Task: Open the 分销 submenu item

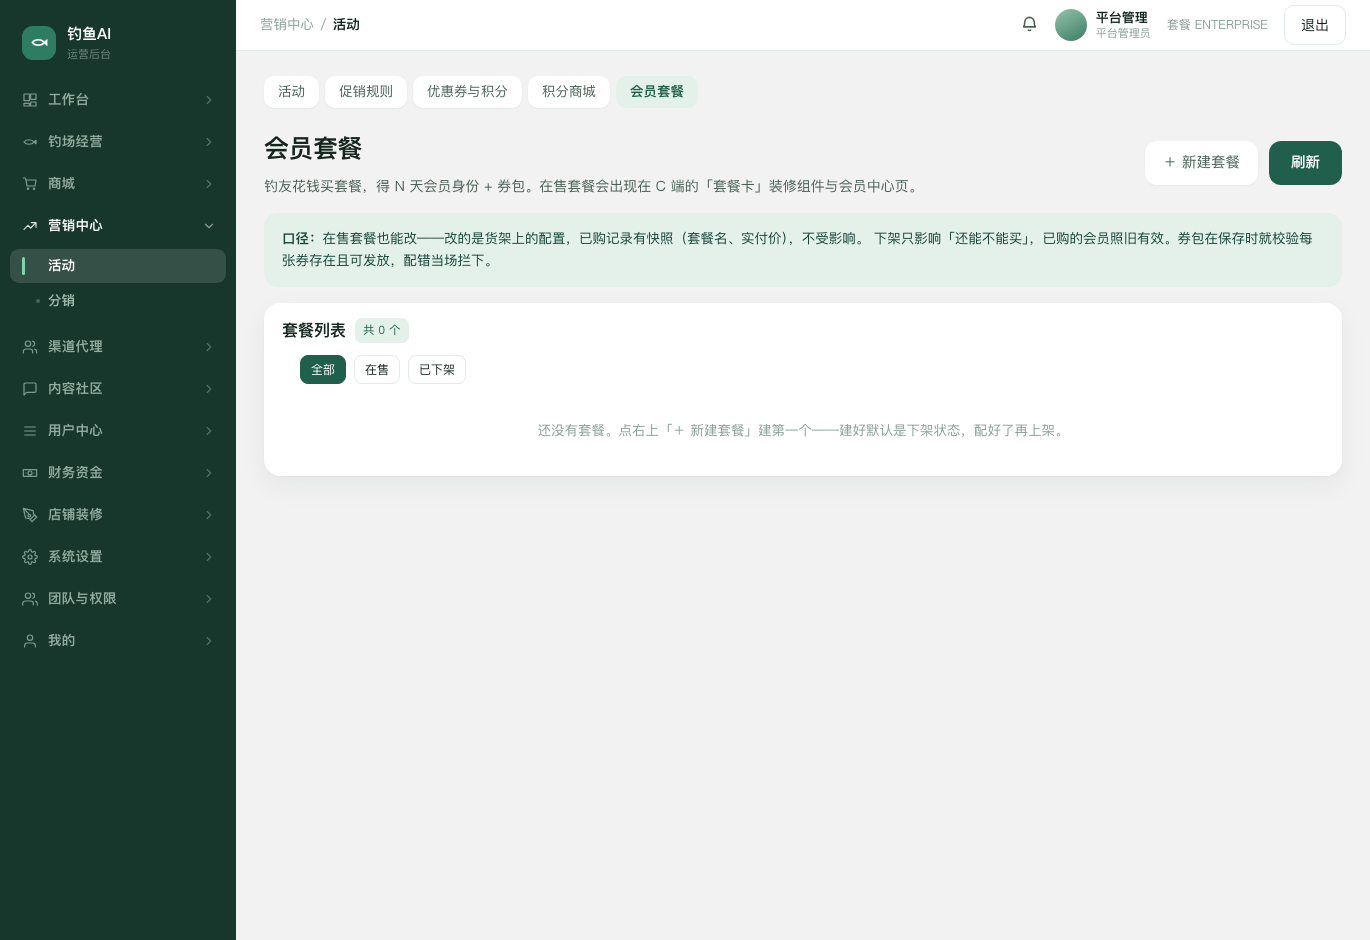Action: click(118, 301)
